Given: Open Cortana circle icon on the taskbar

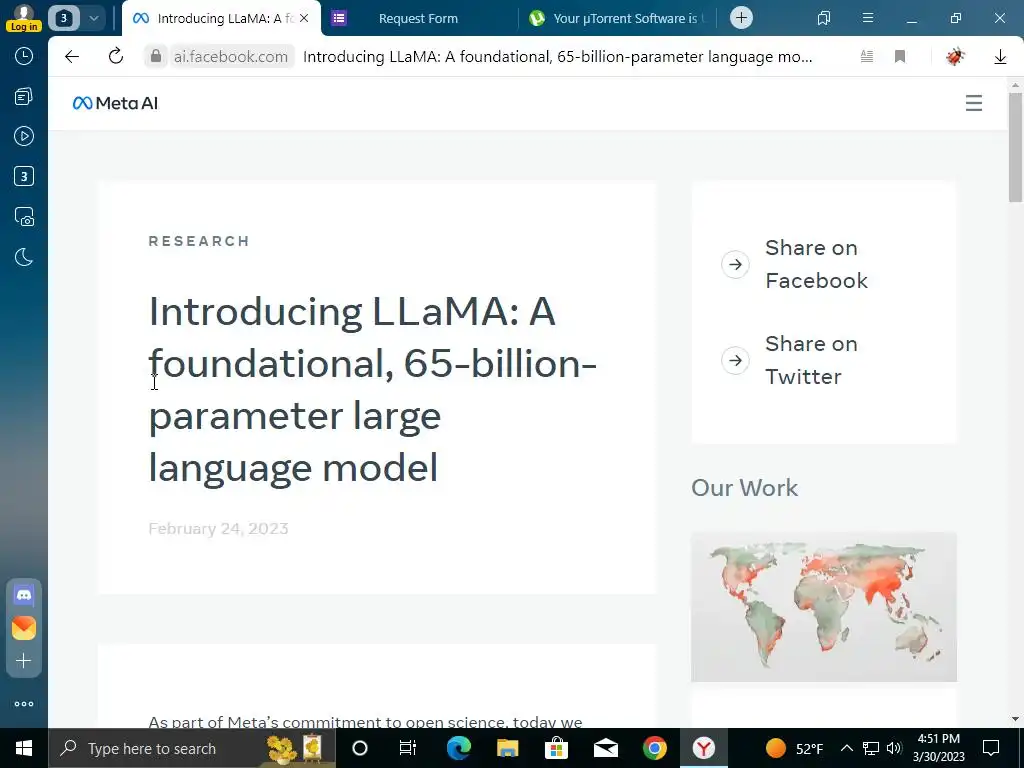Looking at the screenshot, I should 360,748.
